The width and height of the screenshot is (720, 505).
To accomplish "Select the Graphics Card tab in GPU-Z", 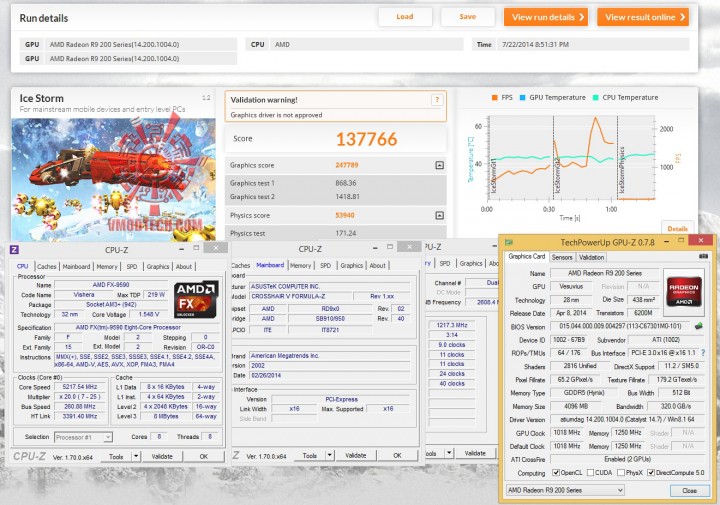I will 527,257.
